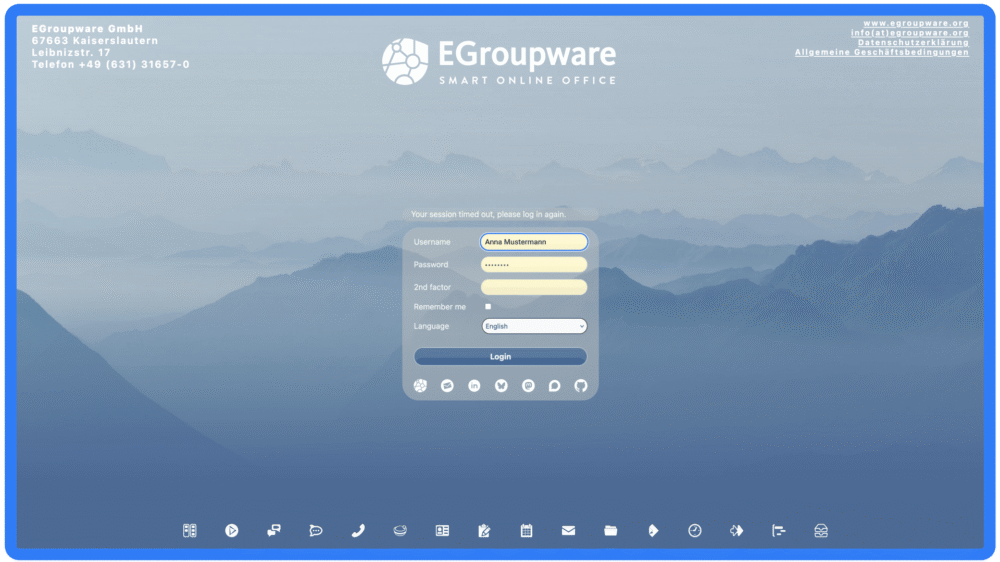Open the newsletter envelope icon below Login
The height and width of the screenshot is (562, 1000).
coord(447,385)
